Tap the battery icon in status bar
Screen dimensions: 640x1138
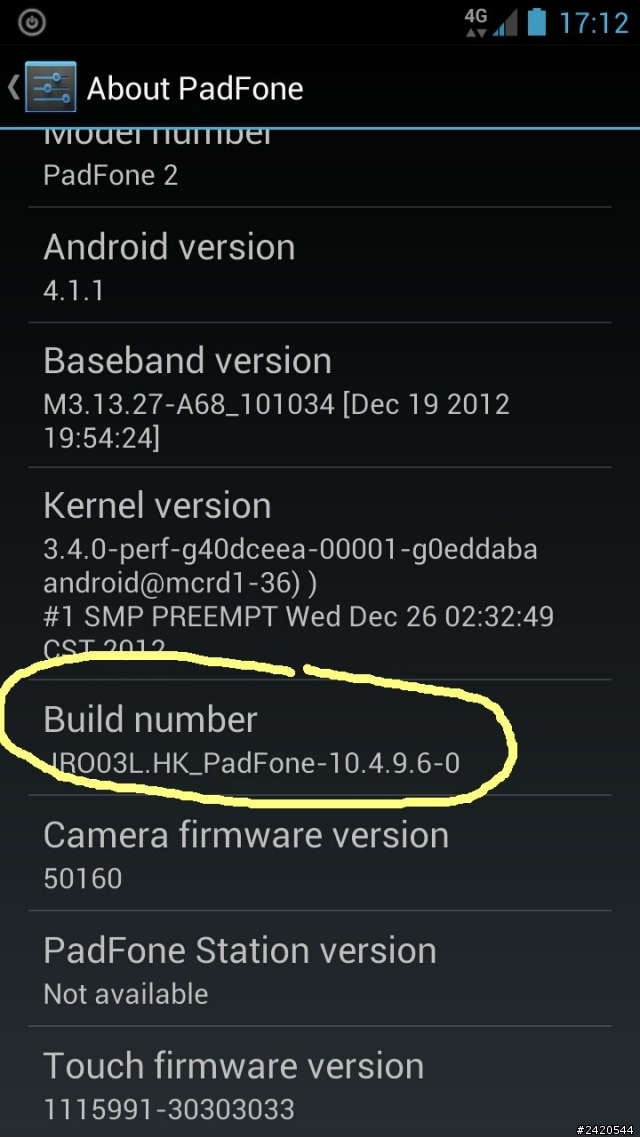pyautogui.click(x=536, y=22)
